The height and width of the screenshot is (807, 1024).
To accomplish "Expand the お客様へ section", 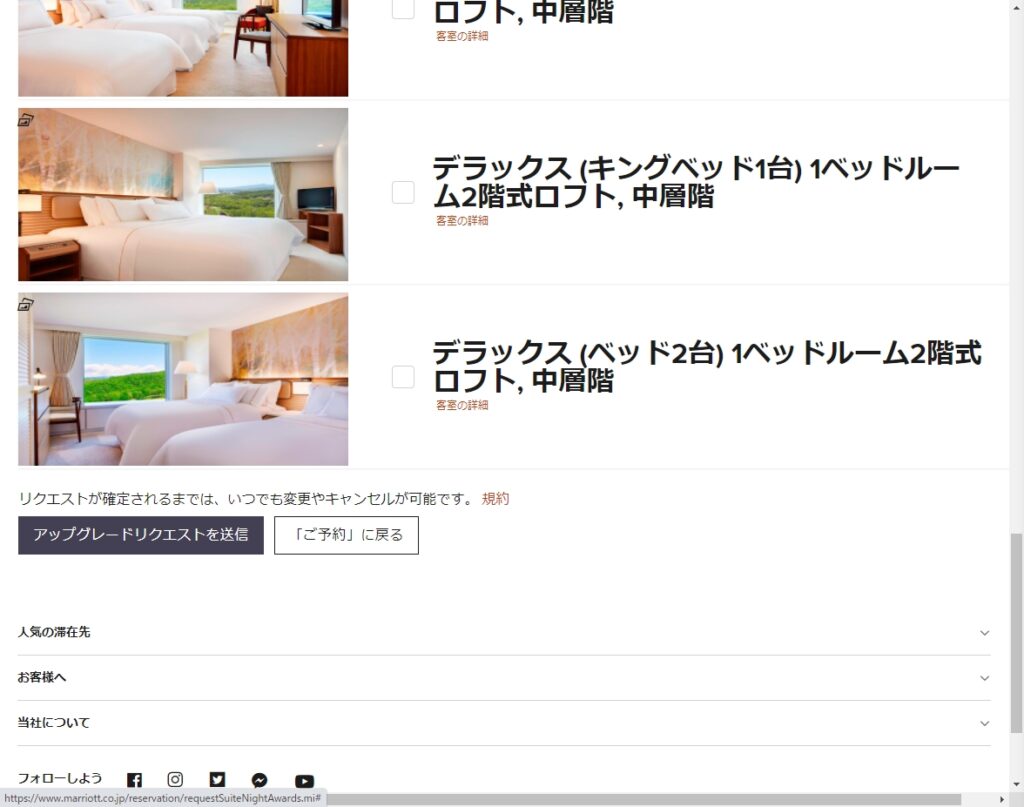I will (x=504, y=678).
